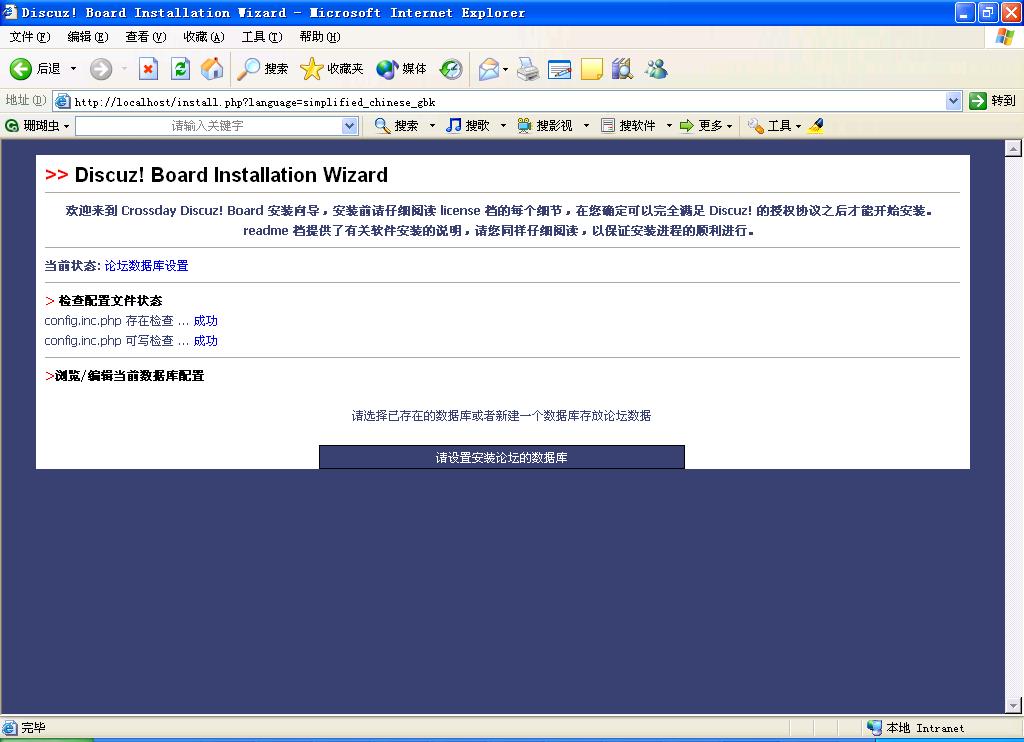Click the 请设置安装论坛的数据库 button
The image size is (1024, 742).
pyautogui.click(x=502, y=457)
